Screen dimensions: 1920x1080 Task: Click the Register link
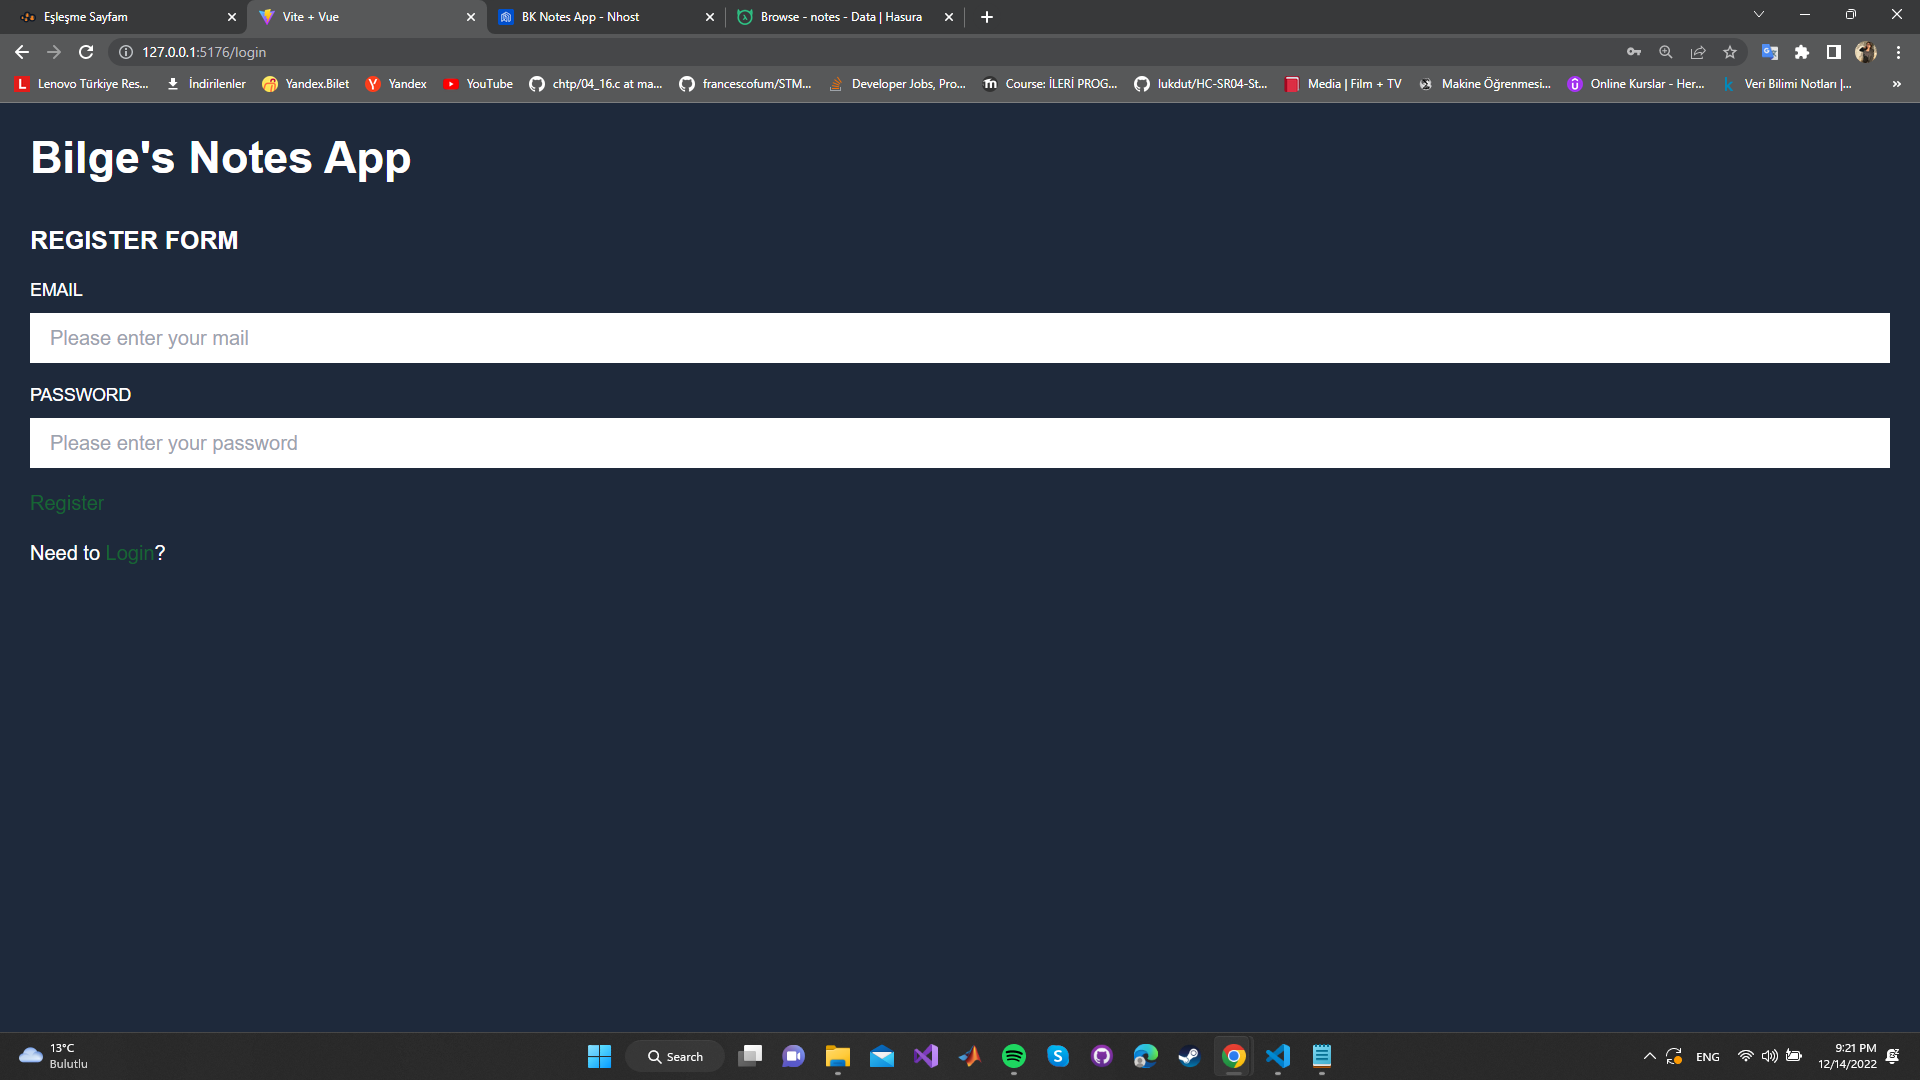(66, 503)
